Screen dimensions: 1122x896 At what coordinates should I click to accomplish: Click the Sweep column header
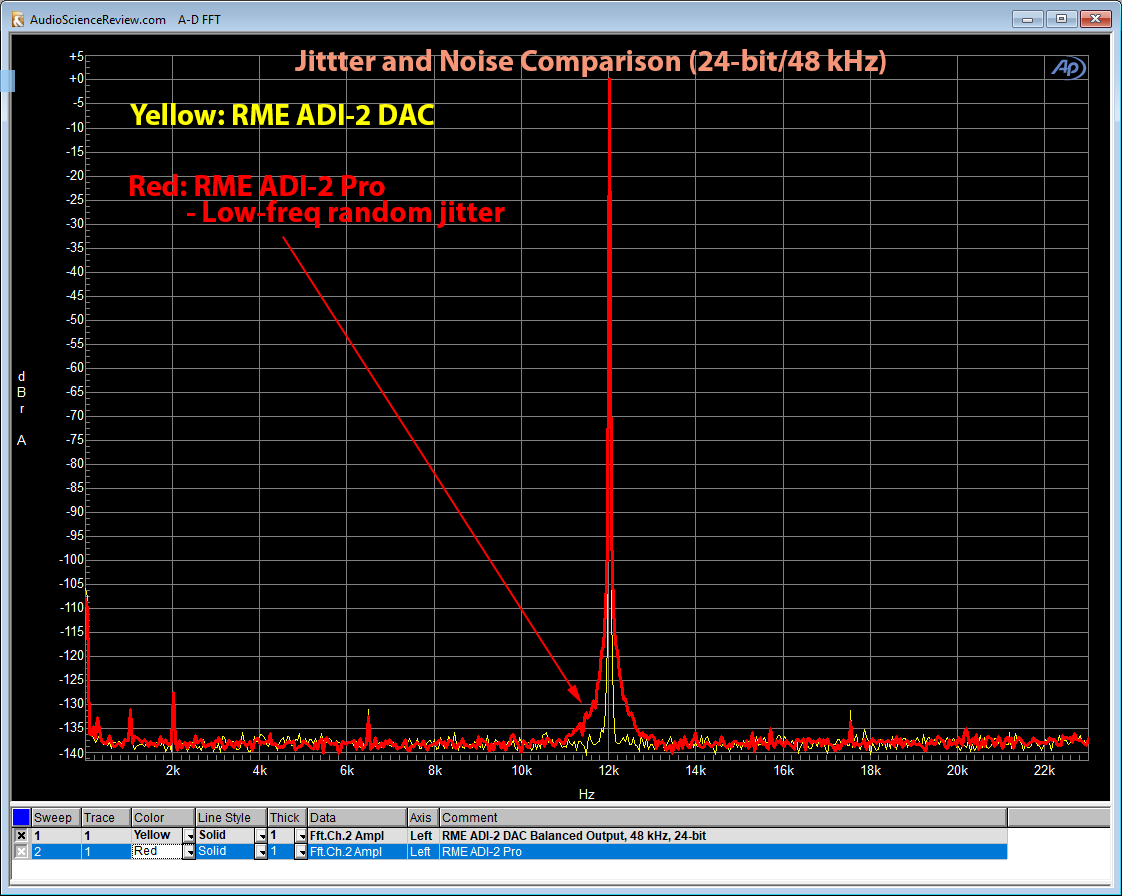[x=56, y=817]
